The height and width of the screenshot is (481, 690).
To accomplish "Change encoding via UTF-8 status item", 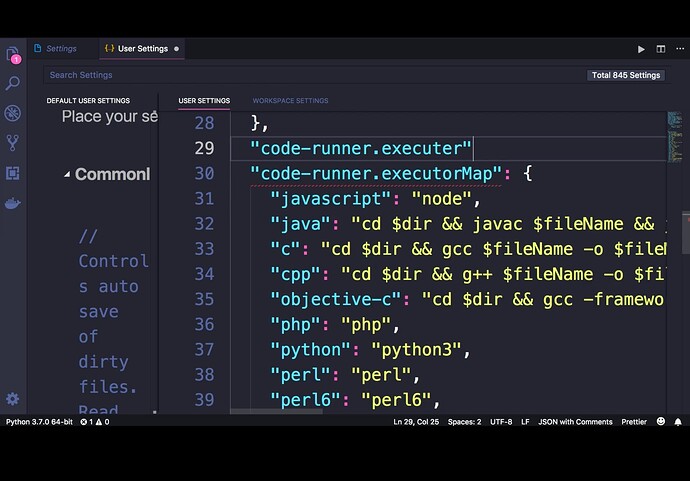I will click(x=501, y=422).
